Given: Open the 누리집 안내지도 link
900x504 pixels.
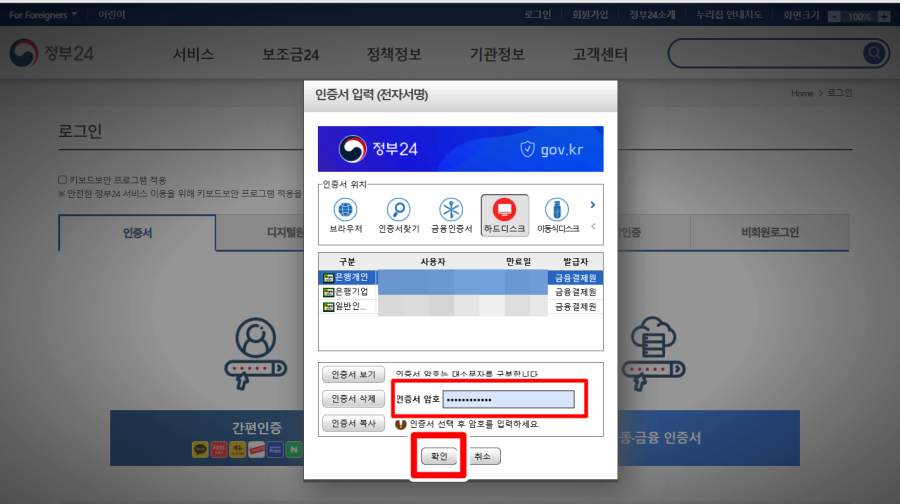Looking at the screenshot, I should pyautogui.click(x=729, y=14).
